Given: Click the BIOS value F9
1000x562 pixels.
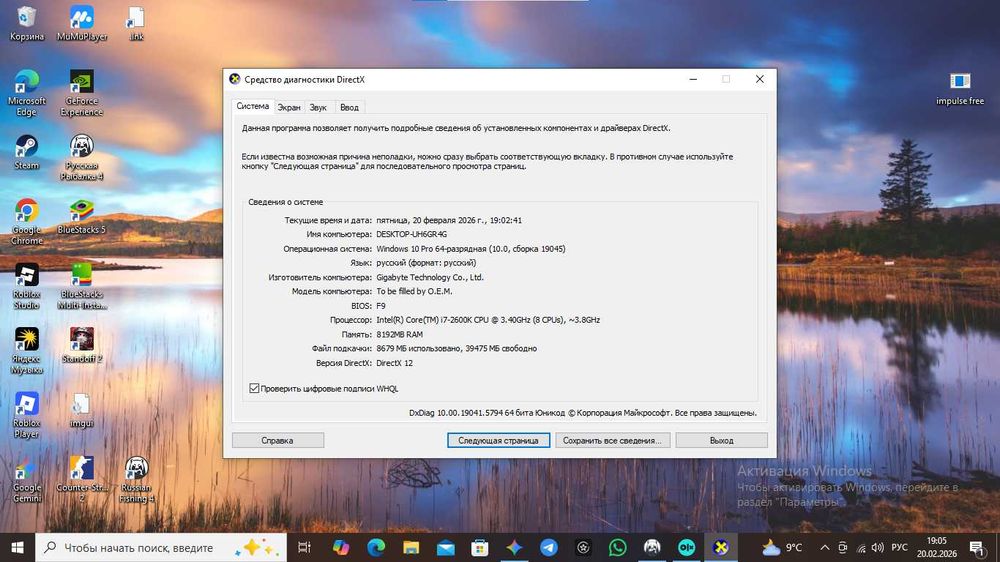Looking at the screenshot, I should [x=381, y=306].
